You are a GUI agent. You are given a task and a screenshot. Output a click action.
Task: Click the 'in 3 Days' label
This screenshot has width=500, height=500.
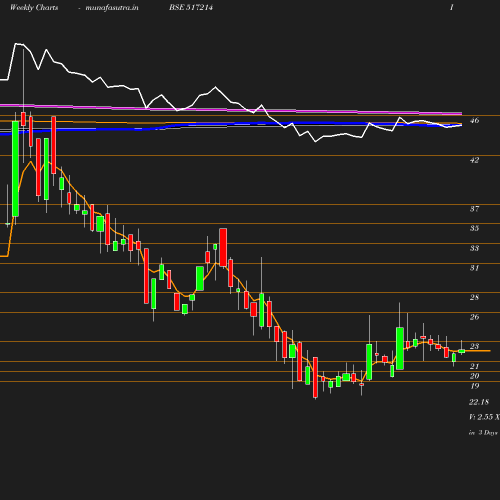[x=483, y=433]
